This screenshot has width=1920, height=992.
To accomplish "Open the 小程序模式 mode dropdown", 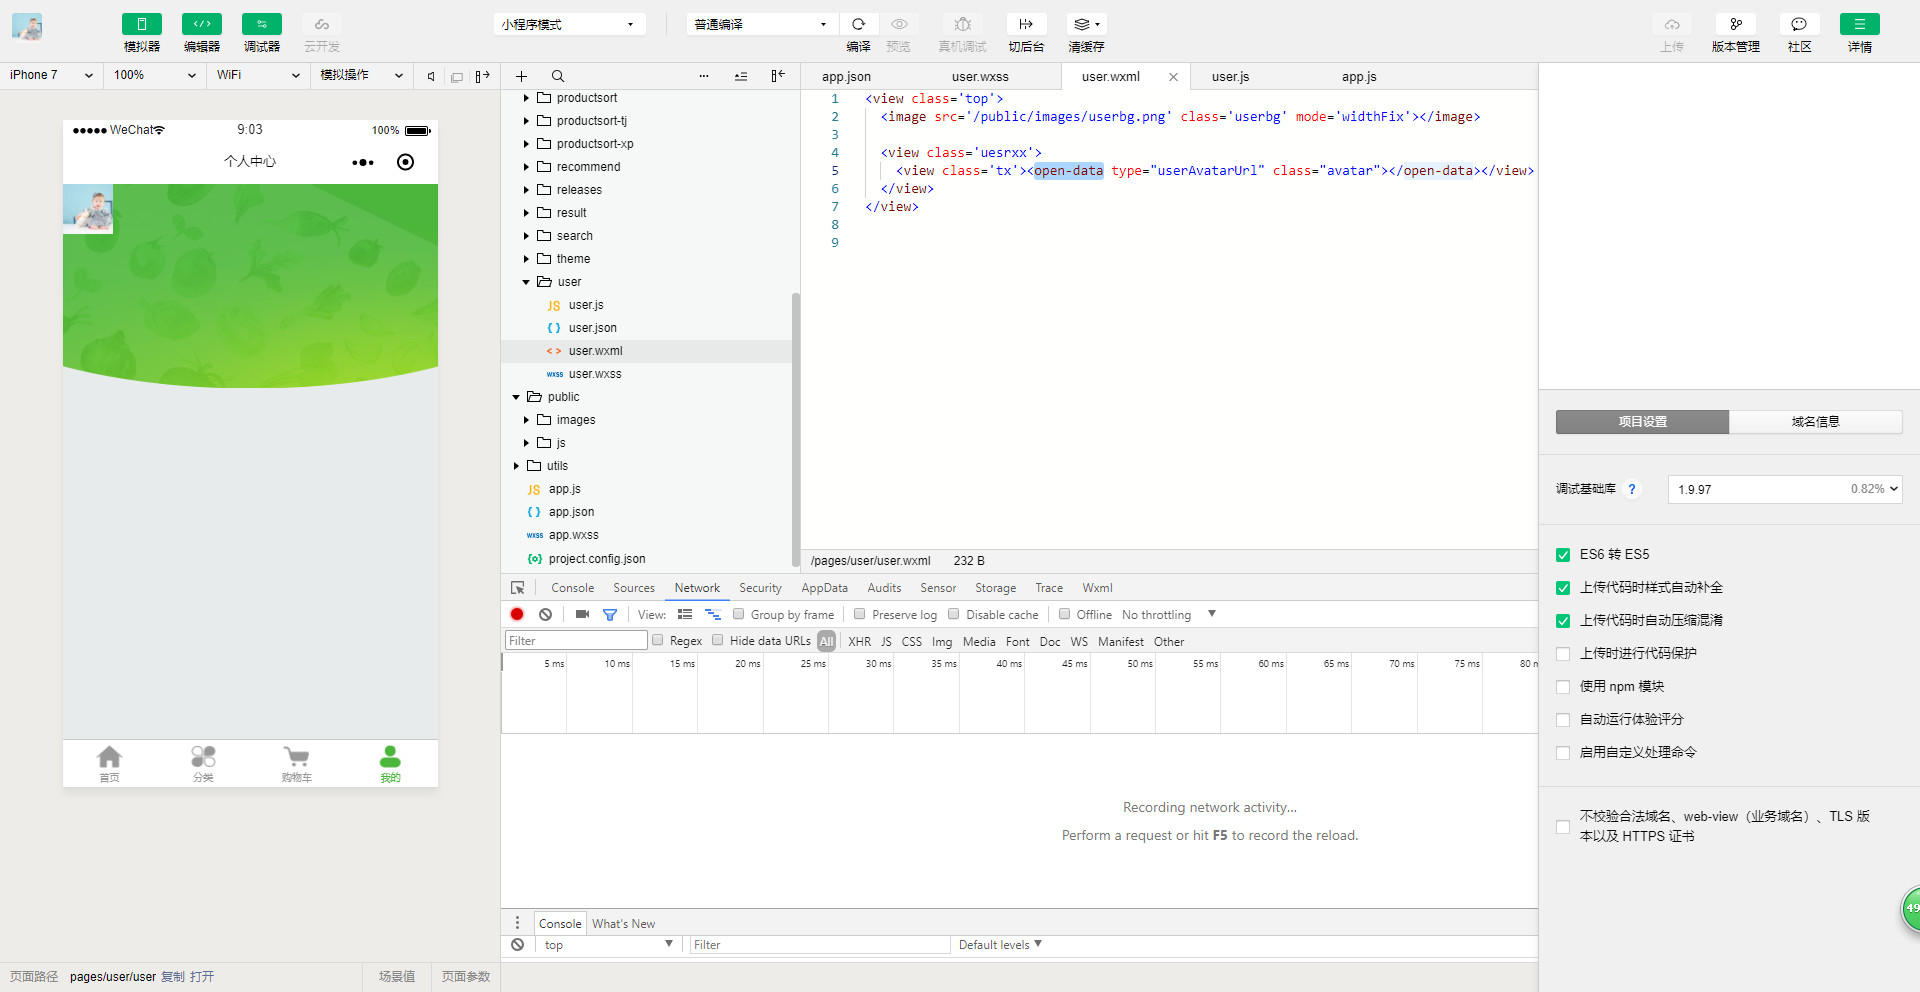I will [x=569, y=24].
